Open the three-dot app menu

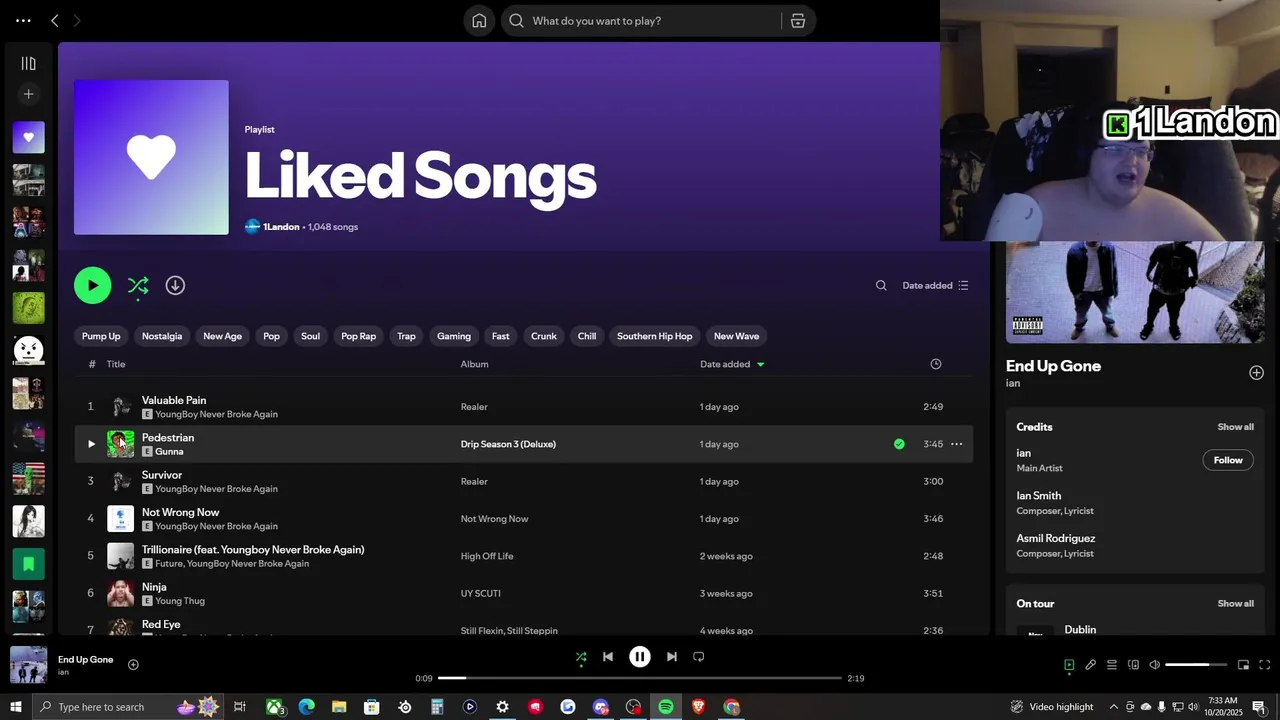[x=23, y=21]
